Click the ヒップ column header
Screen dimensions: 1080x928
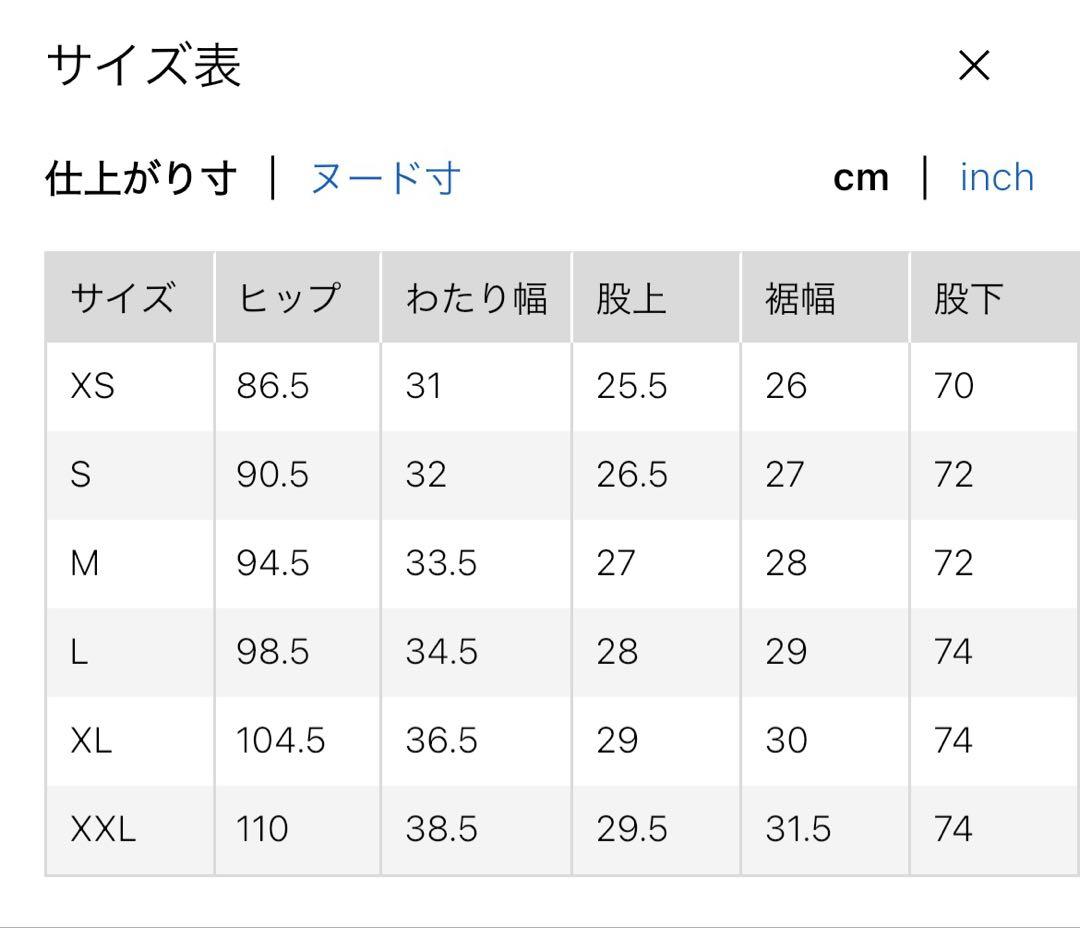[289, 298]
